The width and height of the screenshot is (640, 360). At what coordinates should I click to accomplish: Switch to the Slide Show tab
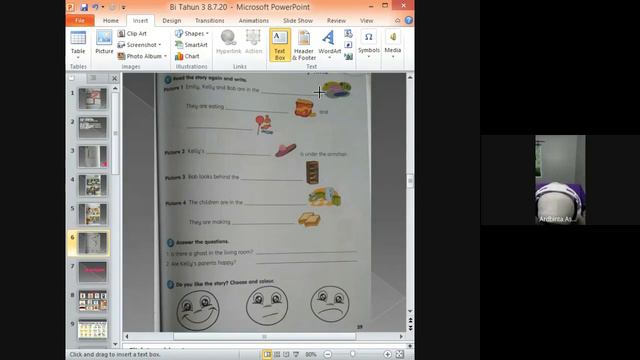coord(298,20)
